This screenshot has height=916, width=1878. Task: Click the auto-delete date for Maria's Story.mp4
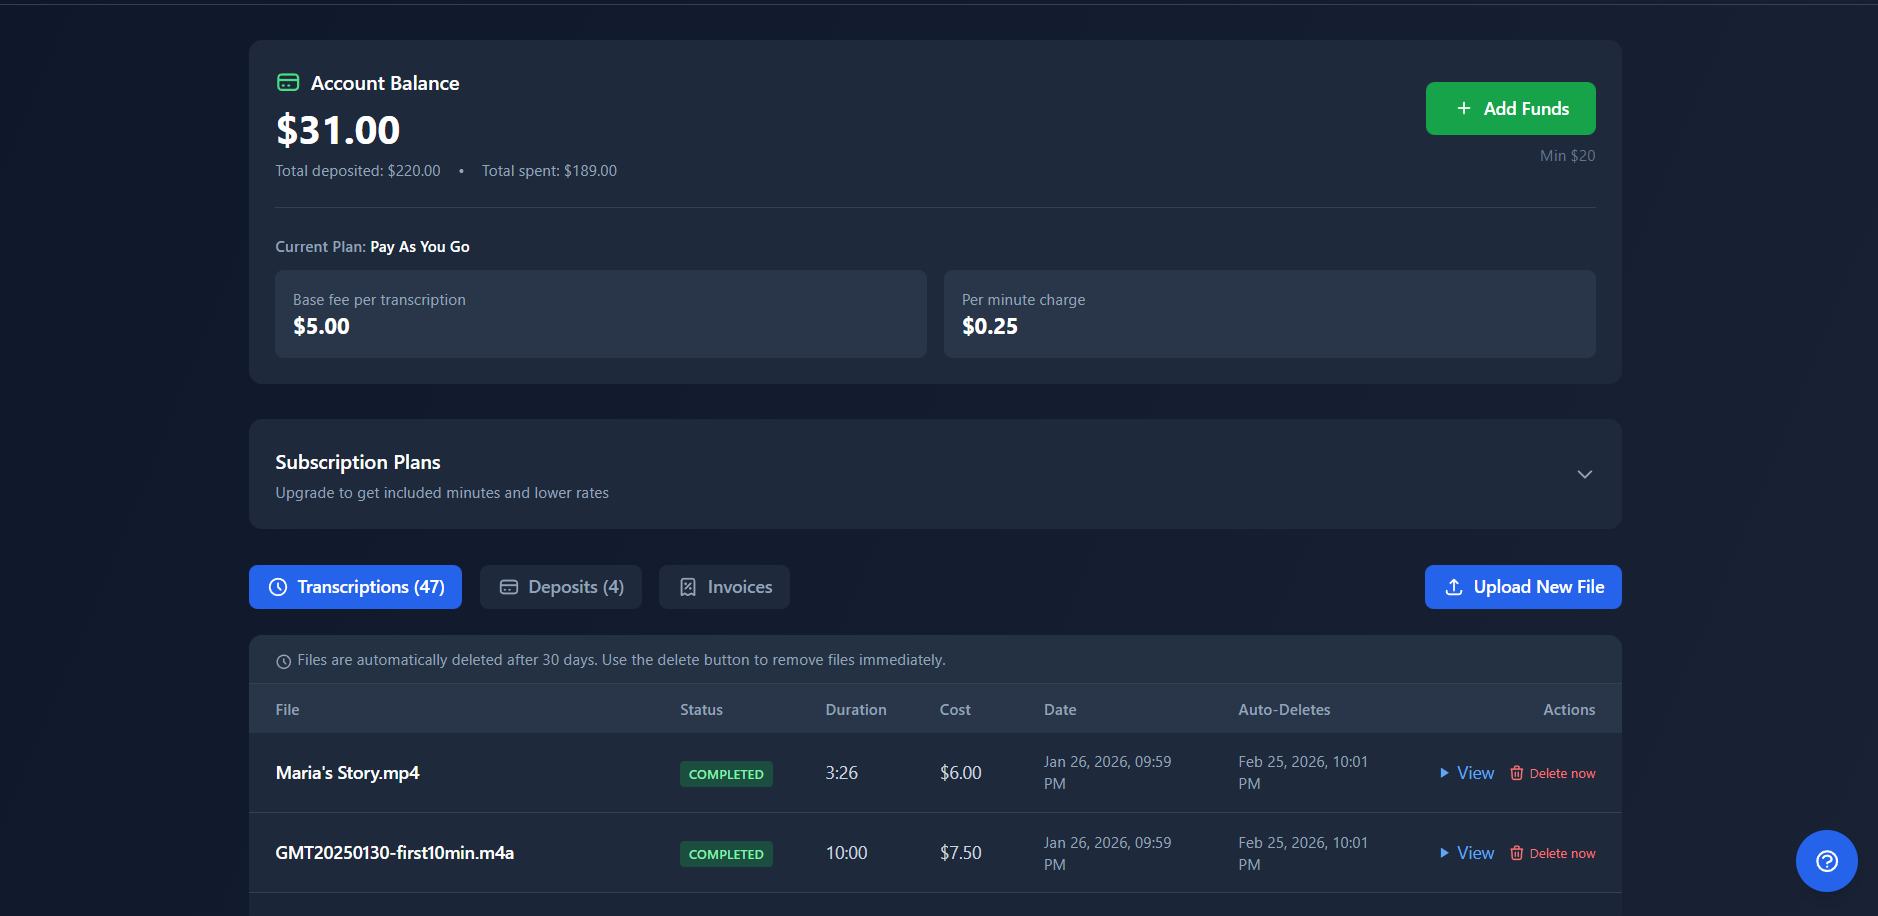(1303, 773)
